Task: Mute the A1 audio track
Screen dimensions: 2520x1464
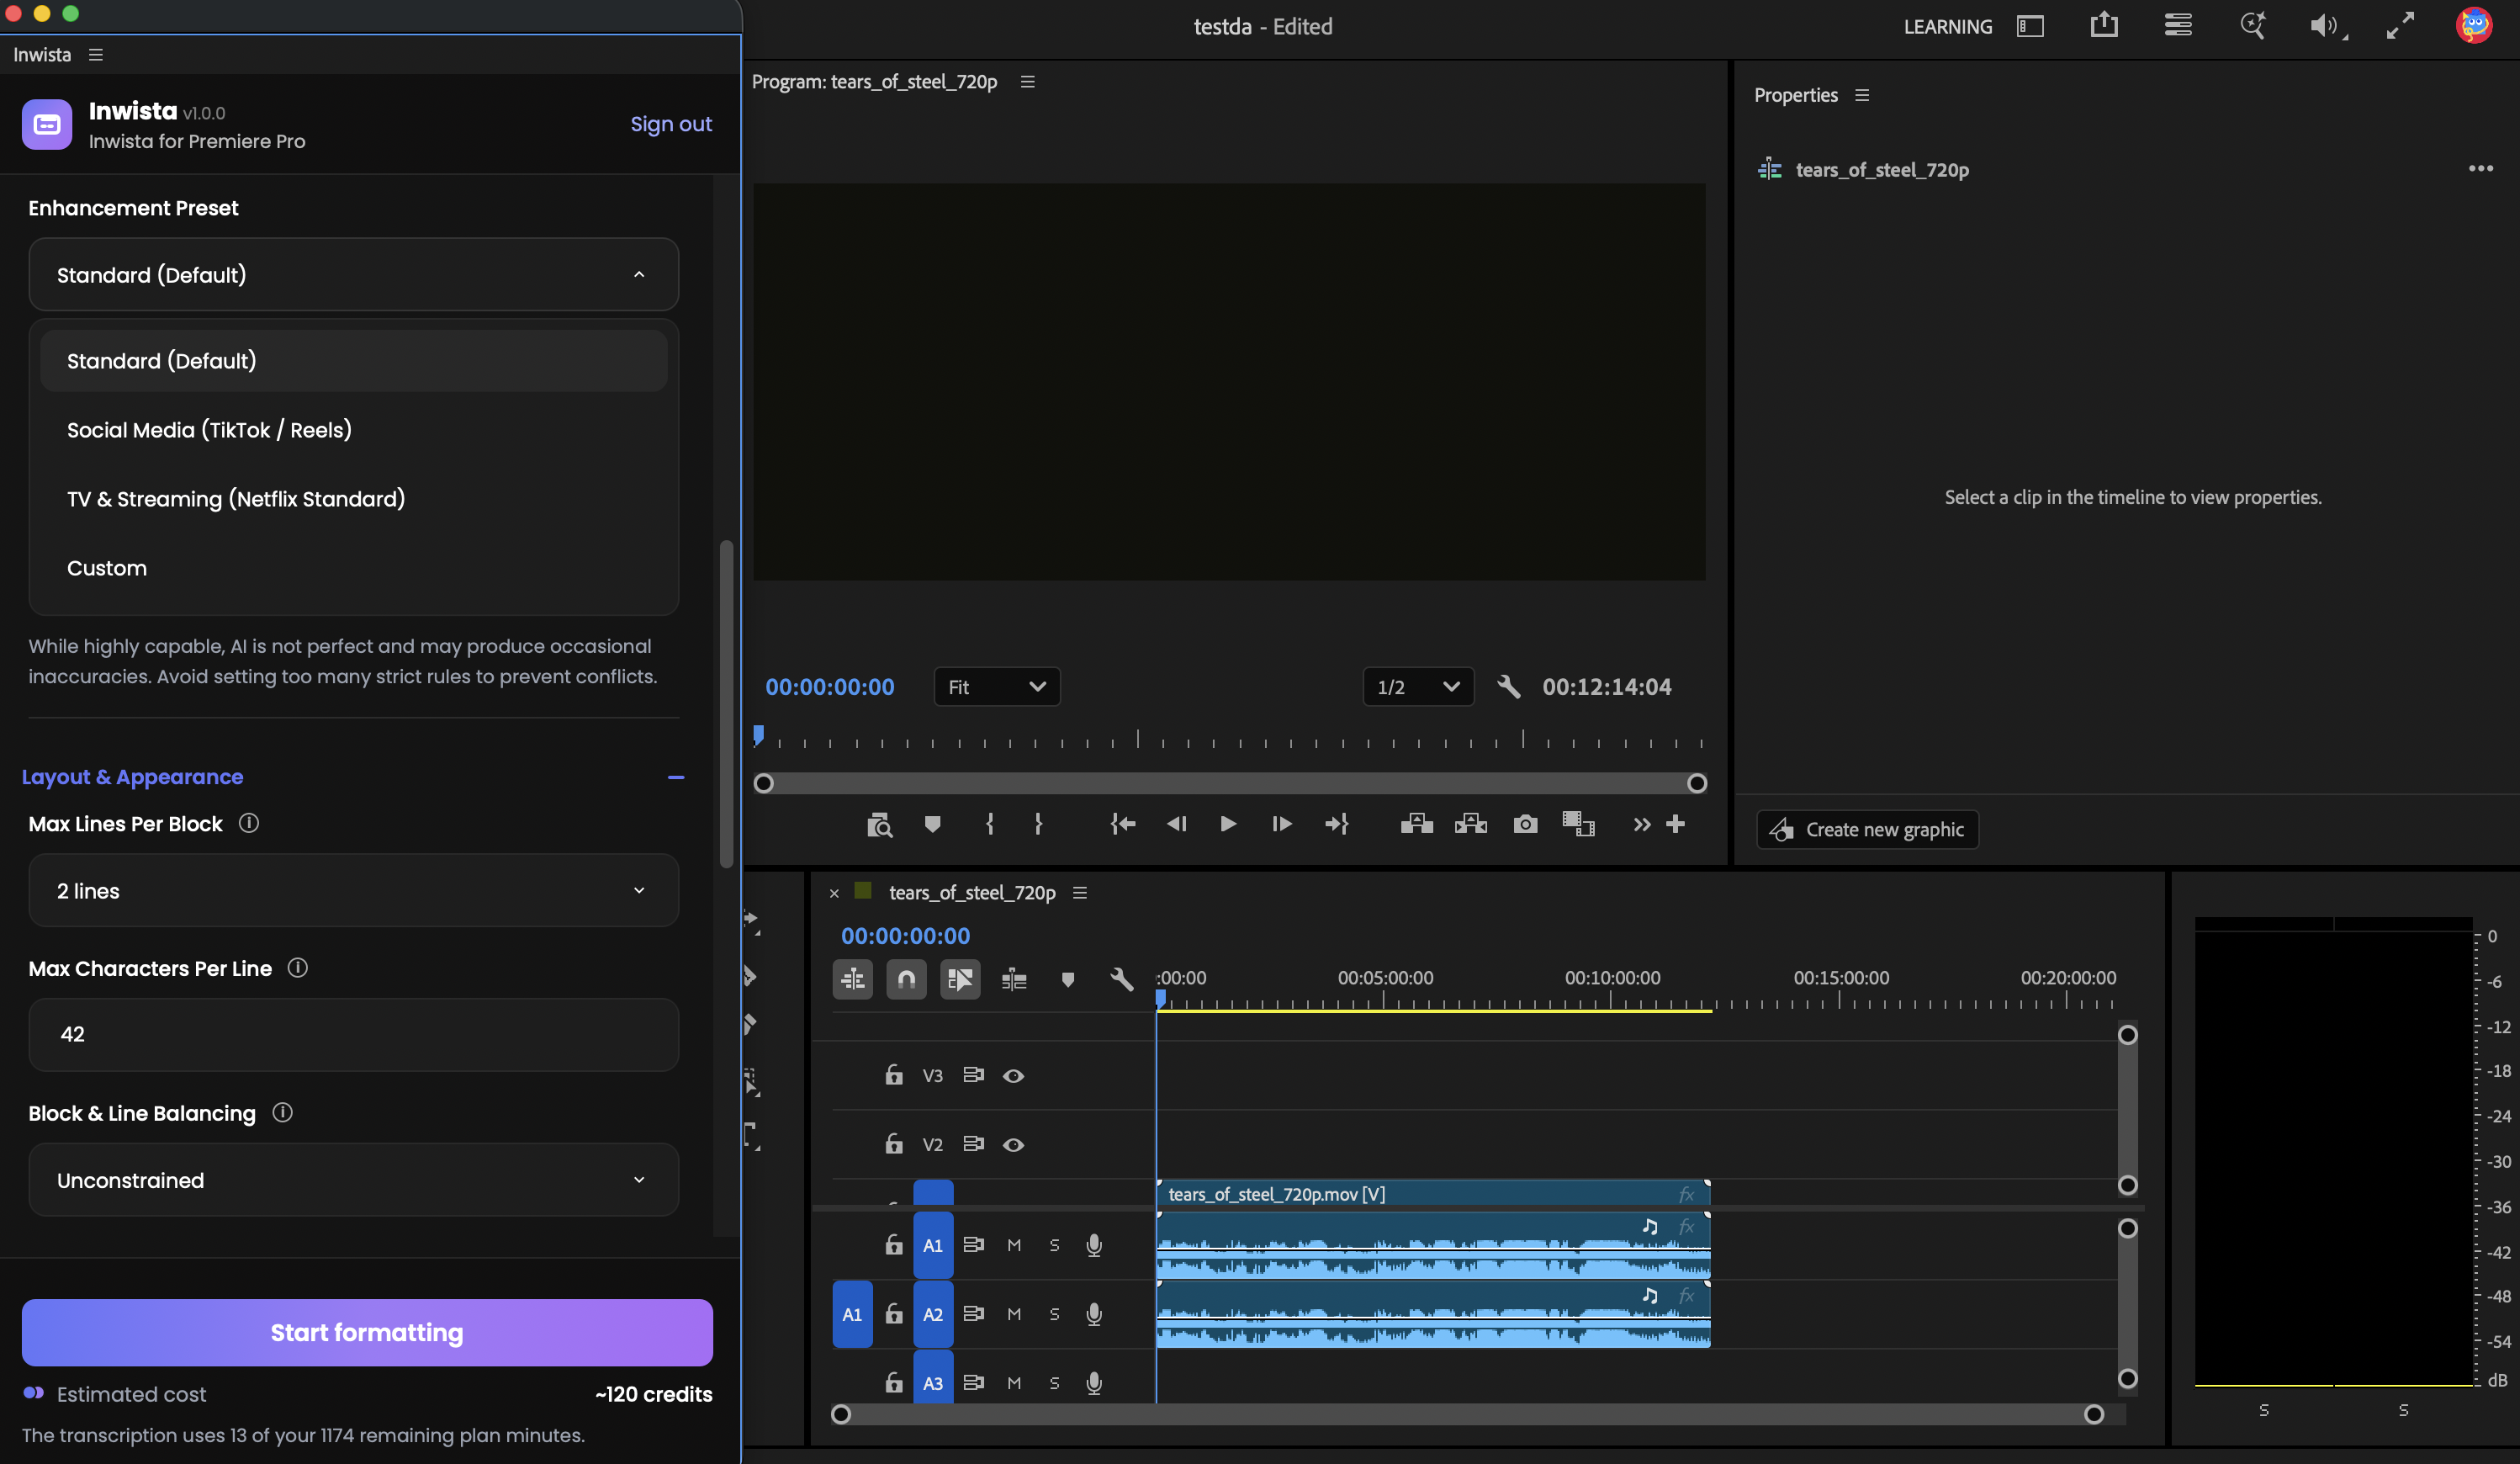Action: pos(1014,1245)
